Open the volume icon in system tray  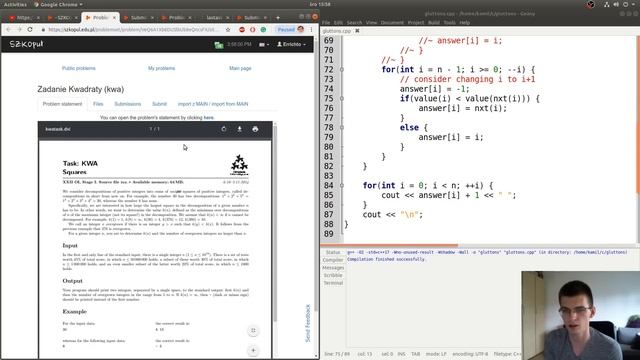[x=616, y=4]
